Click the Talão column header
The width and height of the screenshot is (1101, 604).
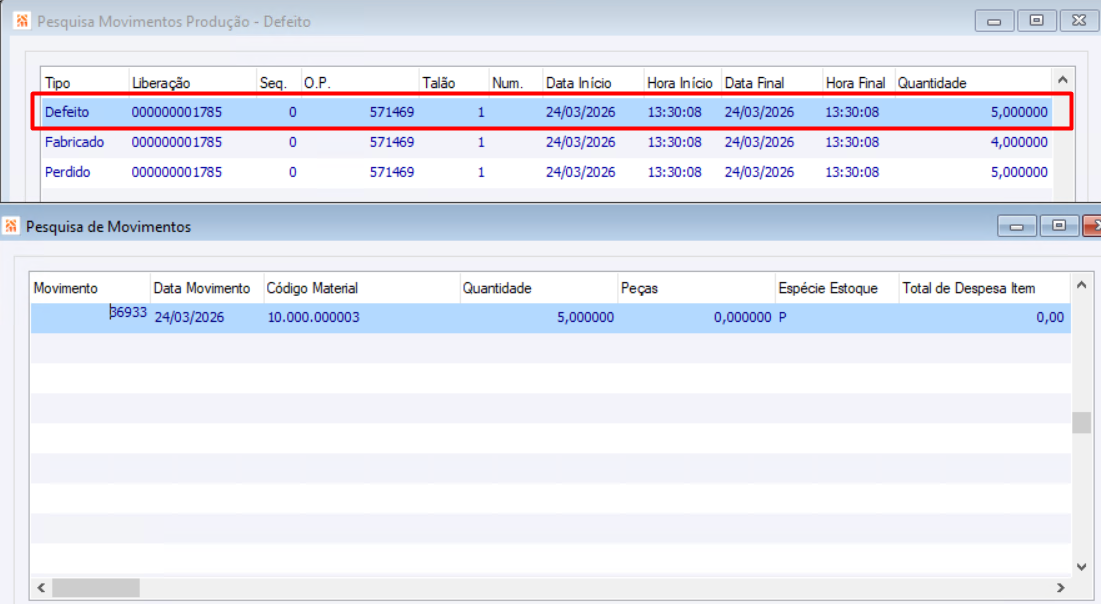coord(454,83)
